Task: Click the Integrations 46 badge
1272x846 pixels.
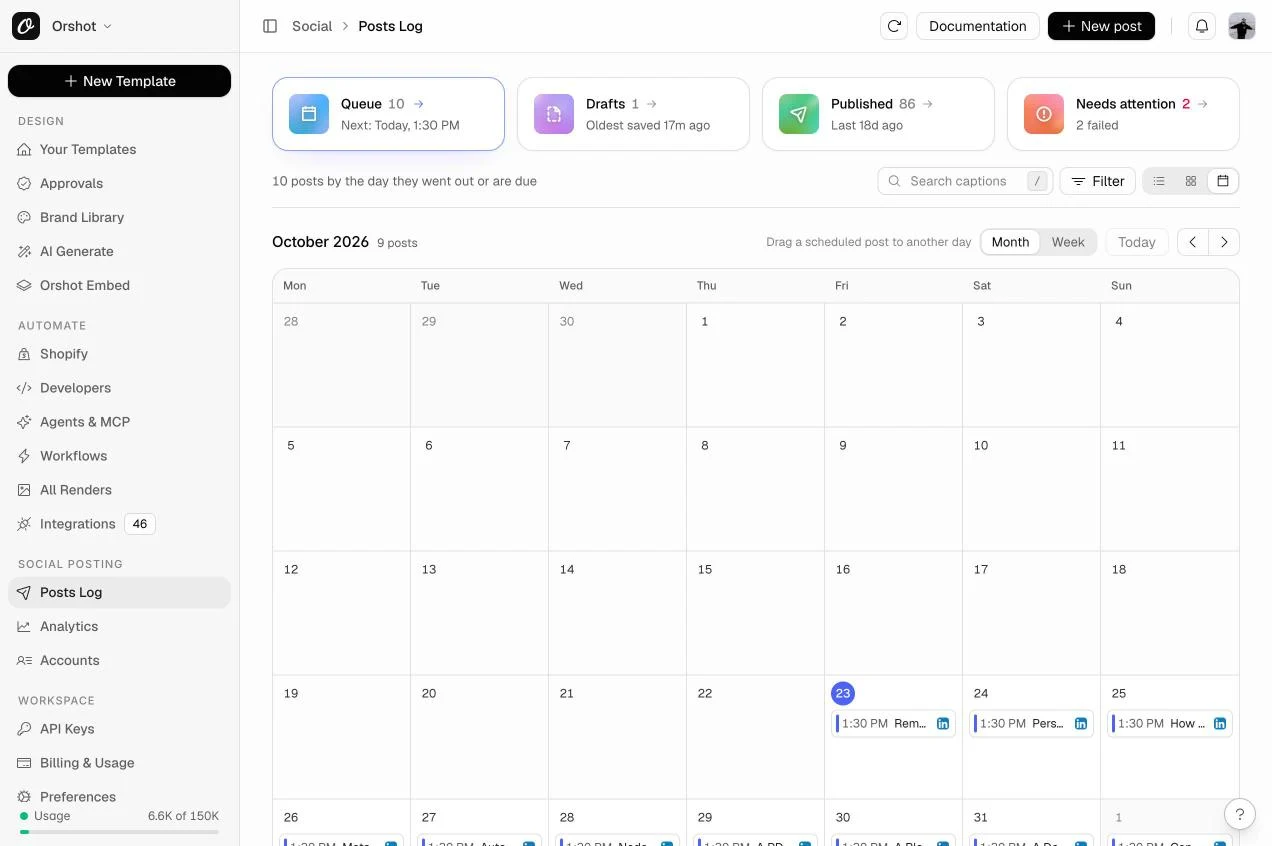Action: click(140, 524)
